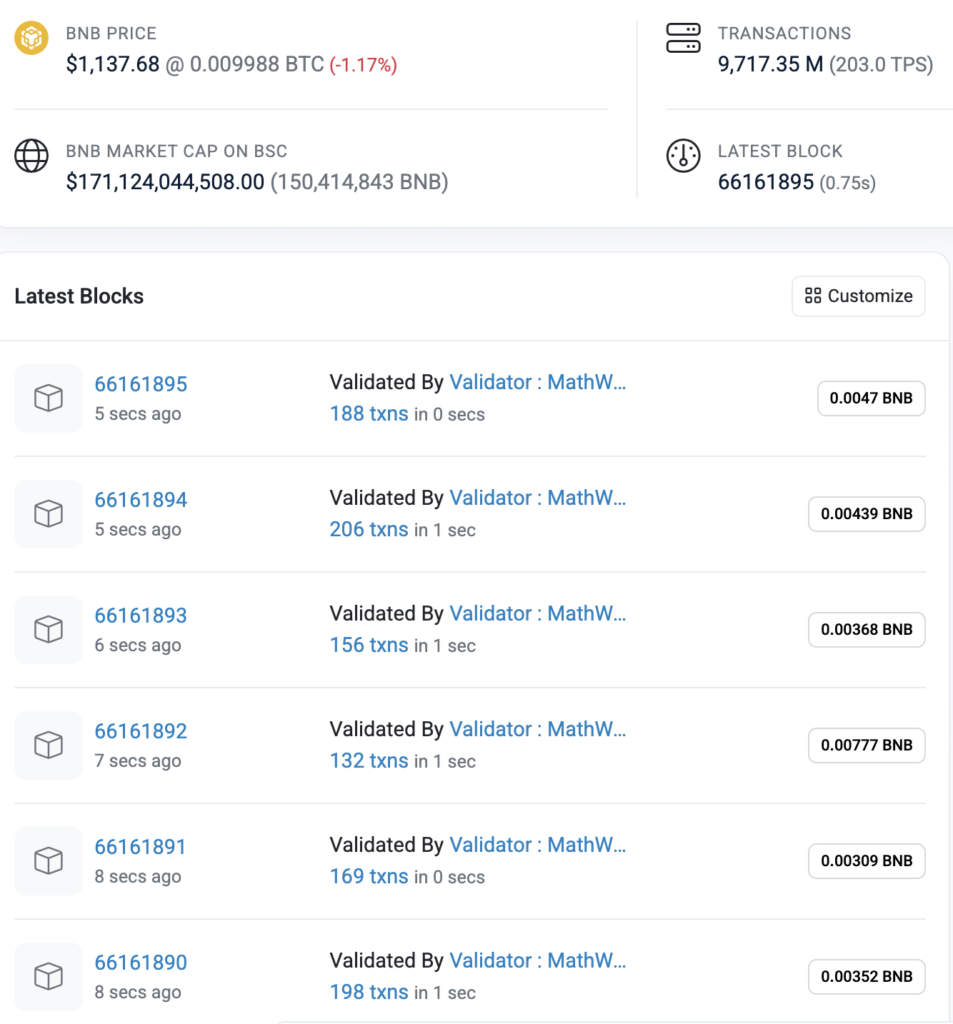Image resolution: width=953 pixels, height=1024 pixels.
Task: View the 206 txns link
Action: pos(369,530)
